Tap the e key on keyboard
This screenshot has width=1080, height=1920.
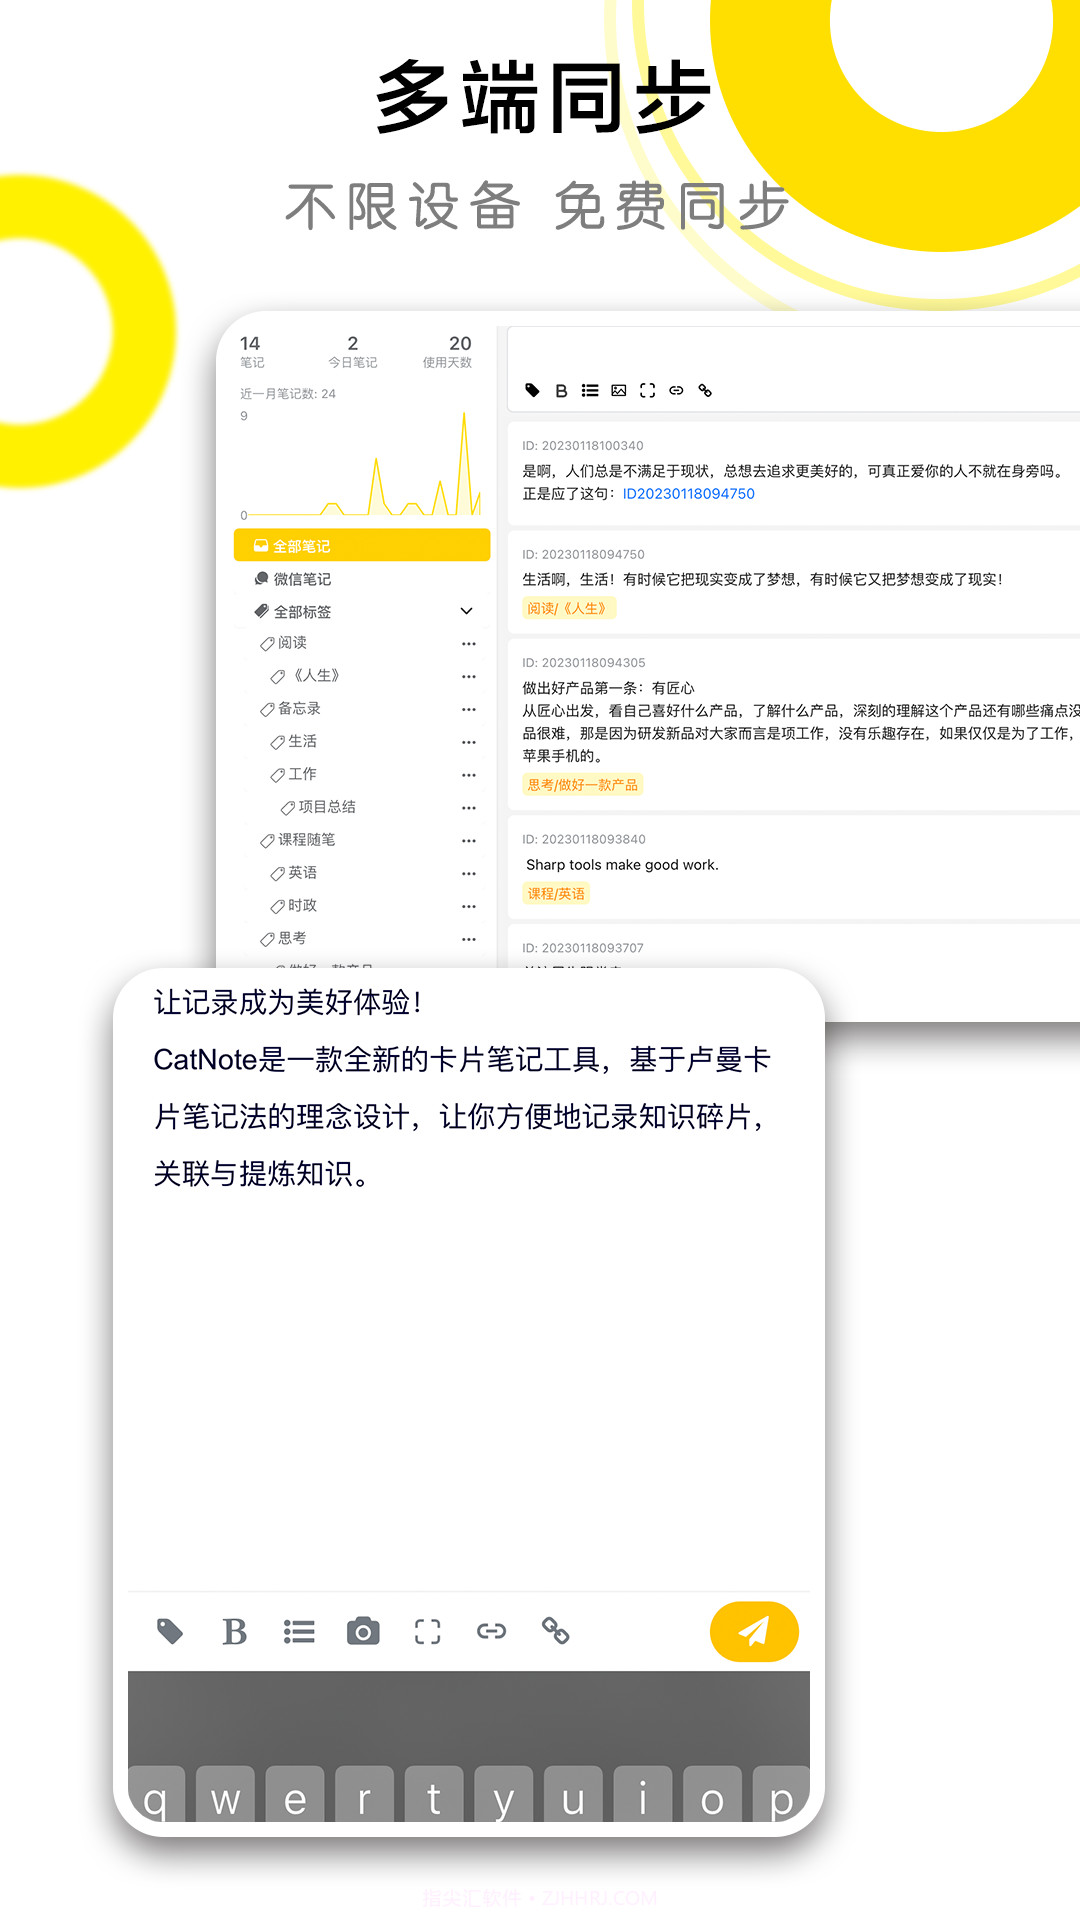295,1796
